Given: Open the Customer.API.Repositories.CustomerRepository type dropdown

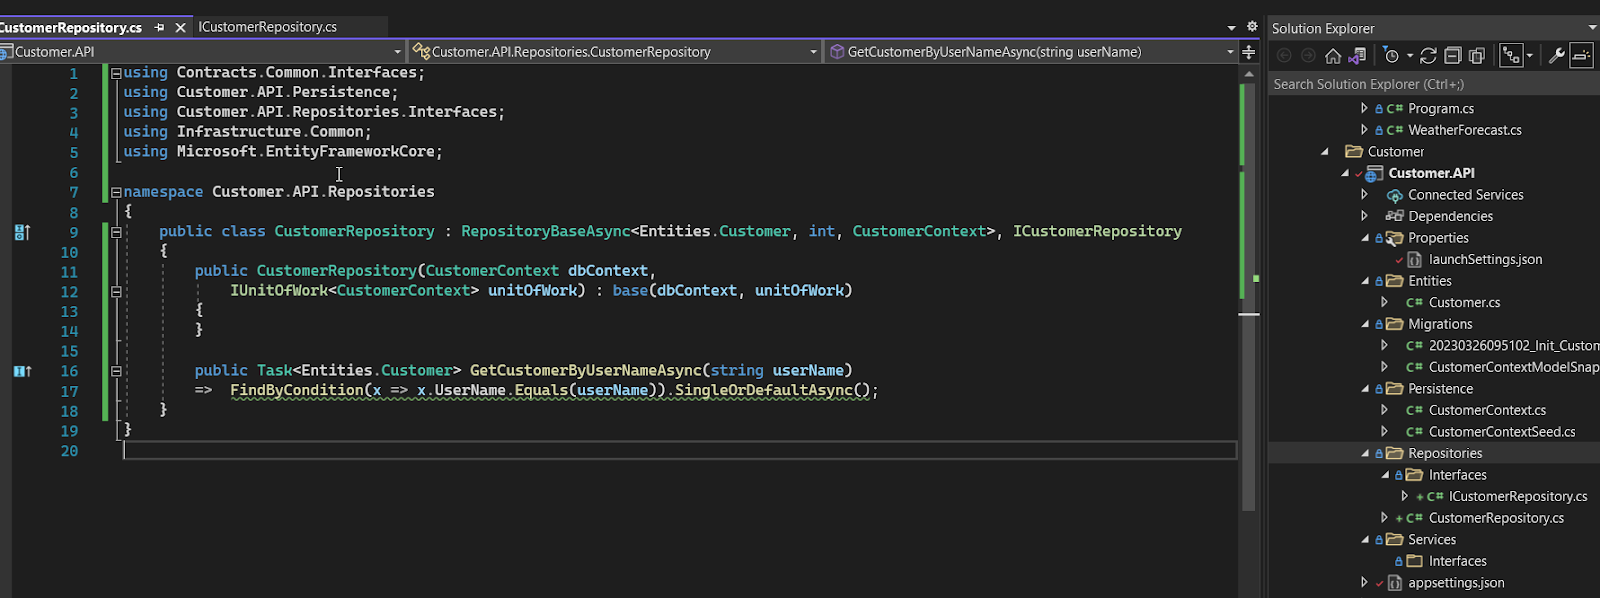Looking at the screenshot, I should [813, 52].
